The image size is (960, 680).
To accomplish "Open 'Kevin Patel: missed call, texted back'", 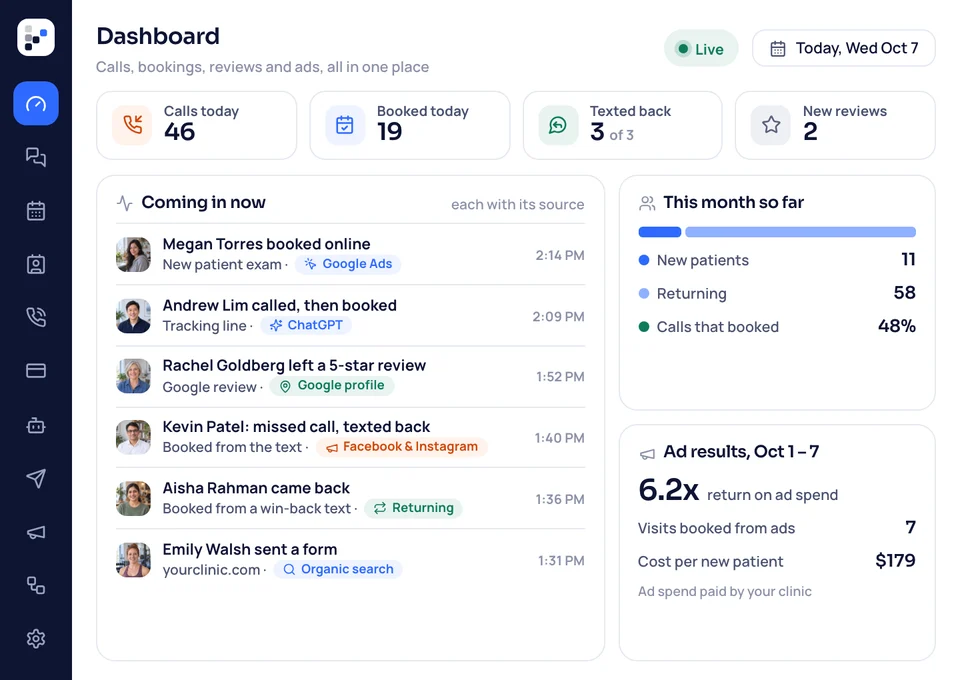I will point(350,437).
